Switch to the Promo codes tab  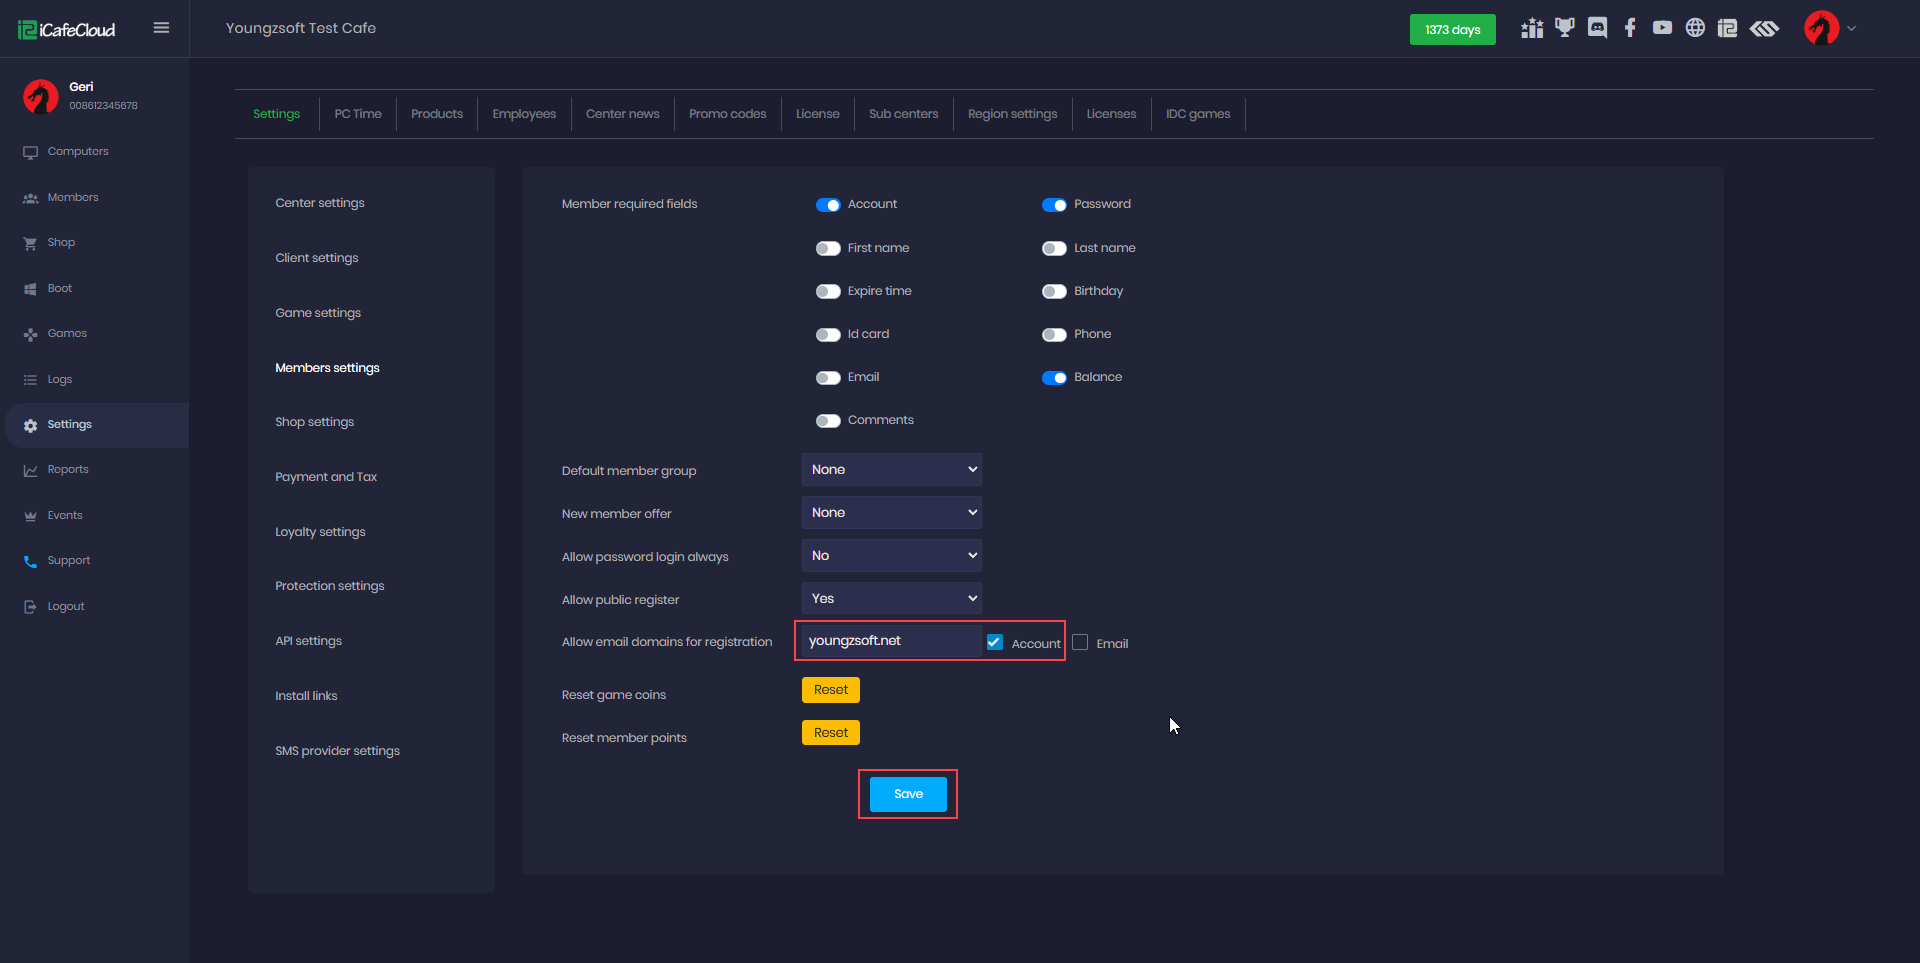[727, 114]
